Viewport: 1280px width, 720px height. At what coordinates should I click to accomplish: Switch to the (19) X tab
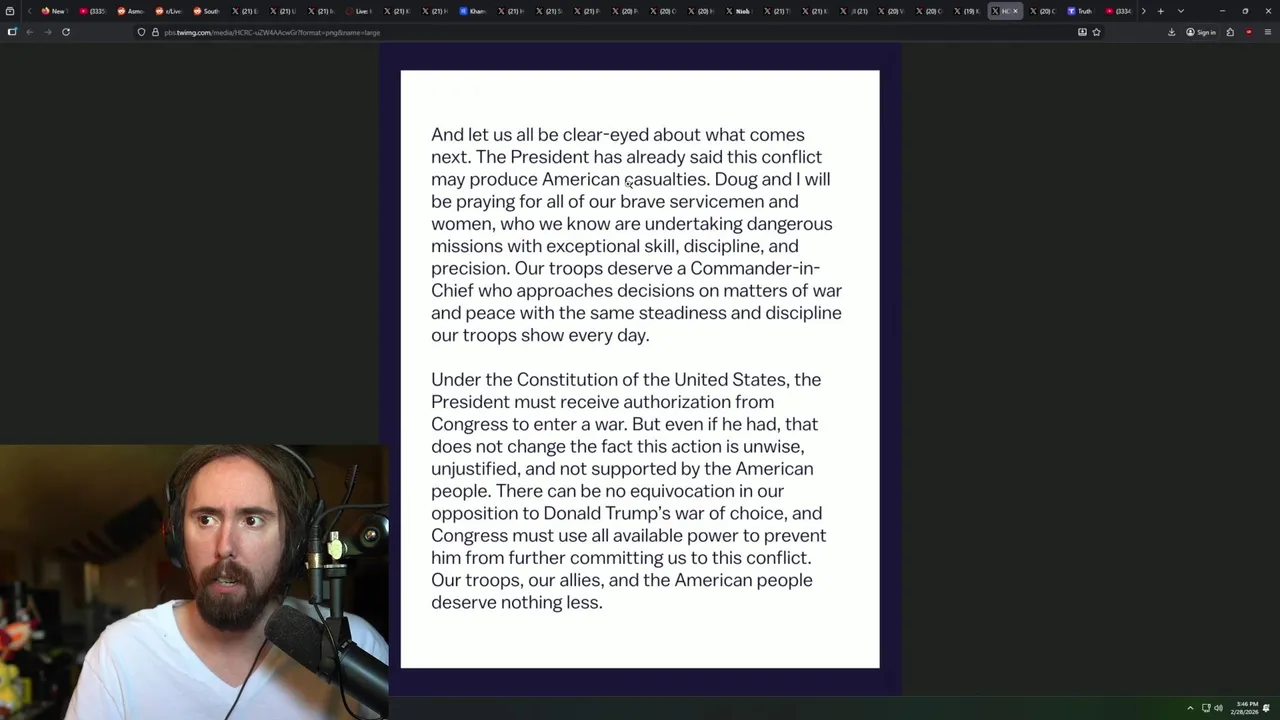(966, 11)
